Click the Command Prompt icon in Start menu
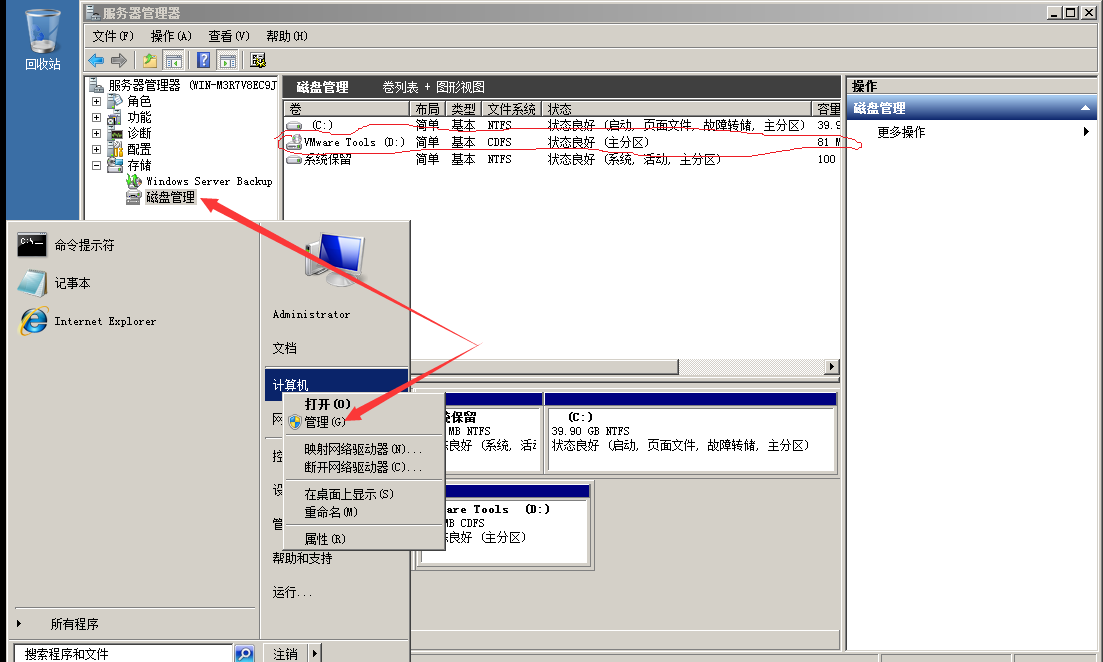 [32, 245]
